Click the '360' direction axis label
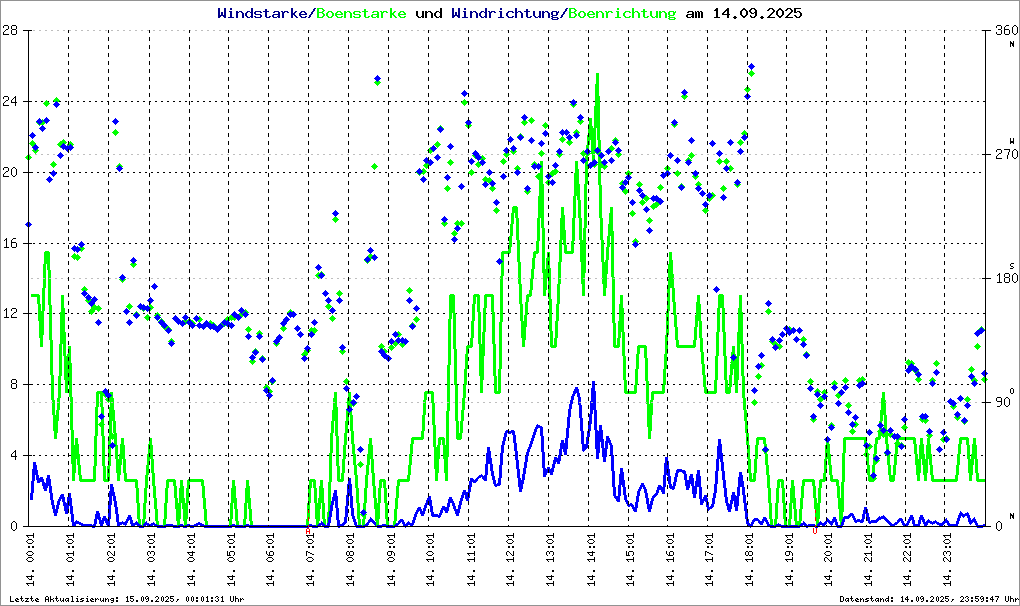The image size is (1020, 606). pyautogui.click(x=1006, y=31)
